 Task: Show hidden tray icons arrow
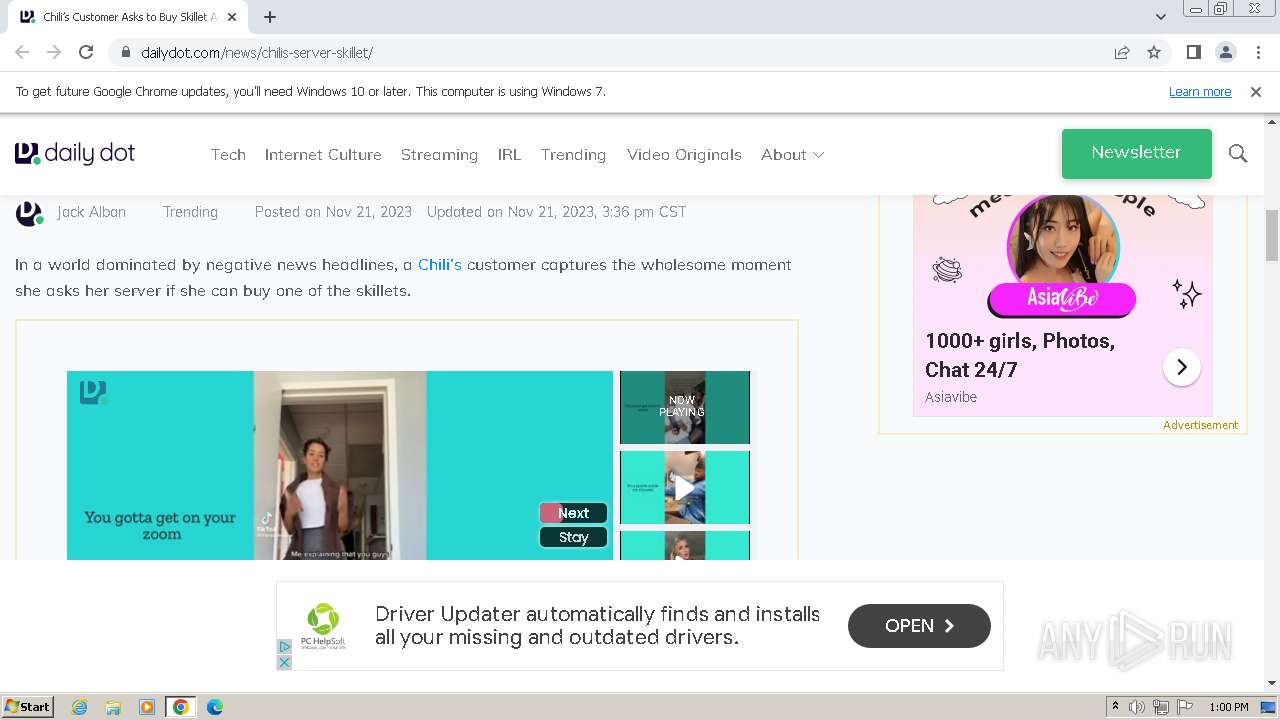[1115, 707]
